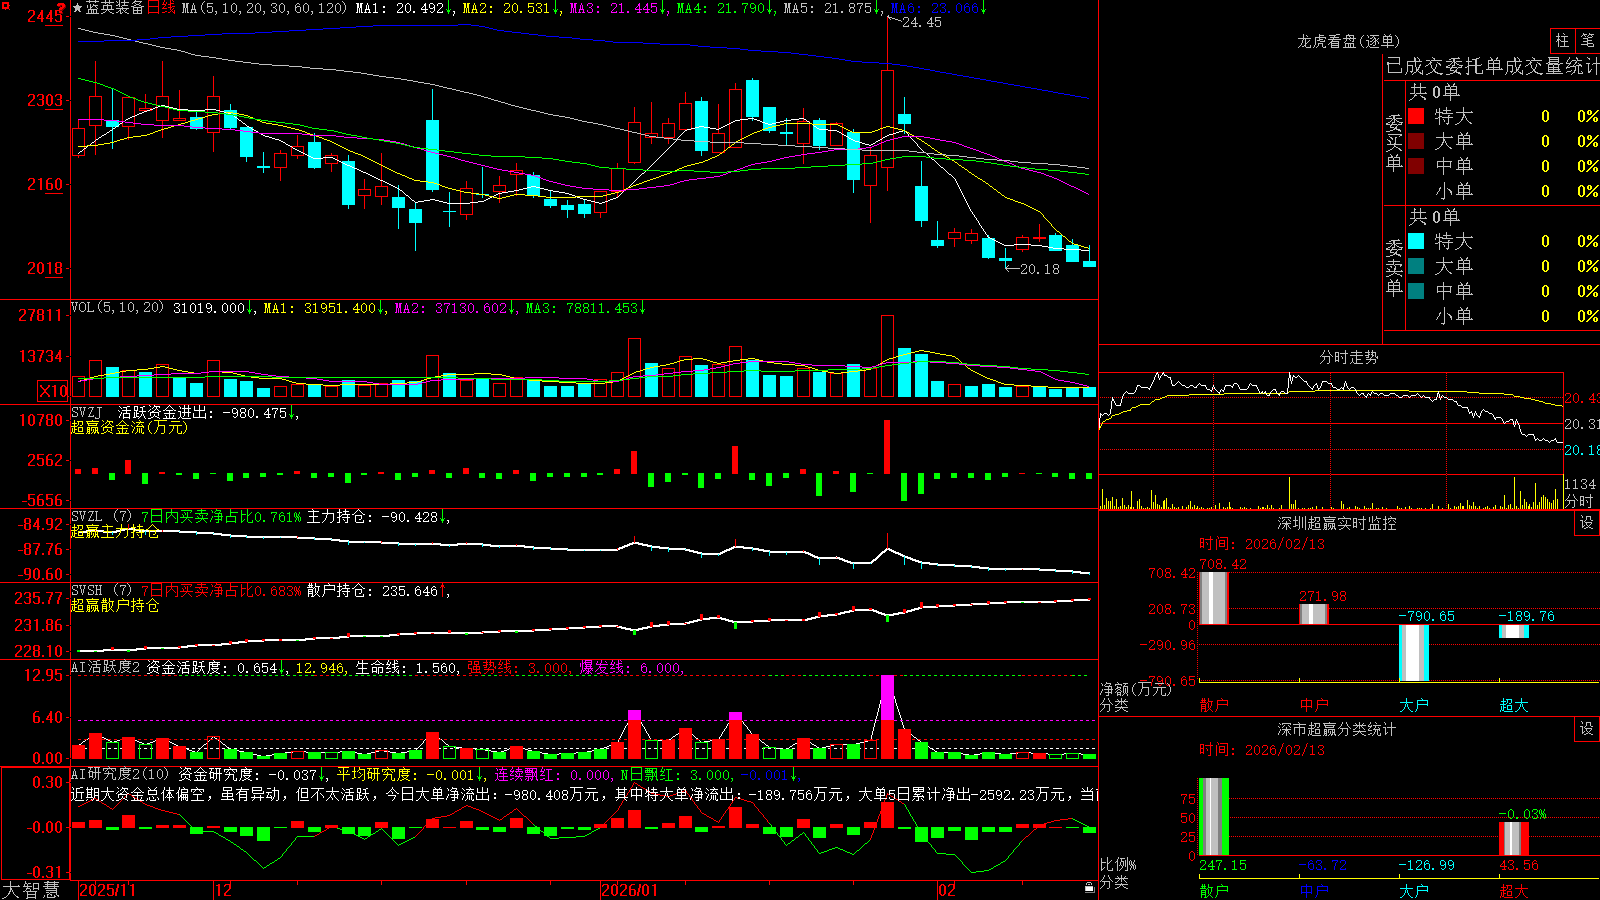The image size is (1600, 900).
Task: Click the 连续飘红: 0.000 label
Action: point(553,775)
